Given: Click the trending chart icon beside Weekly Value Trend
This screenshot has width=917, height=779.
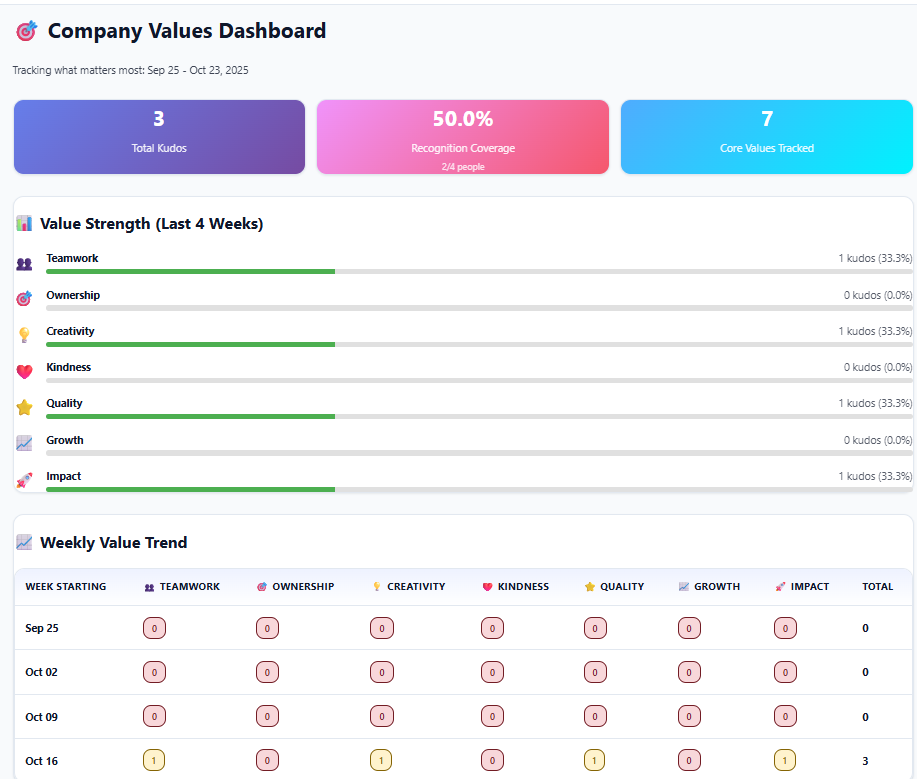Looking at the screenshot, I should pos(24,542).
